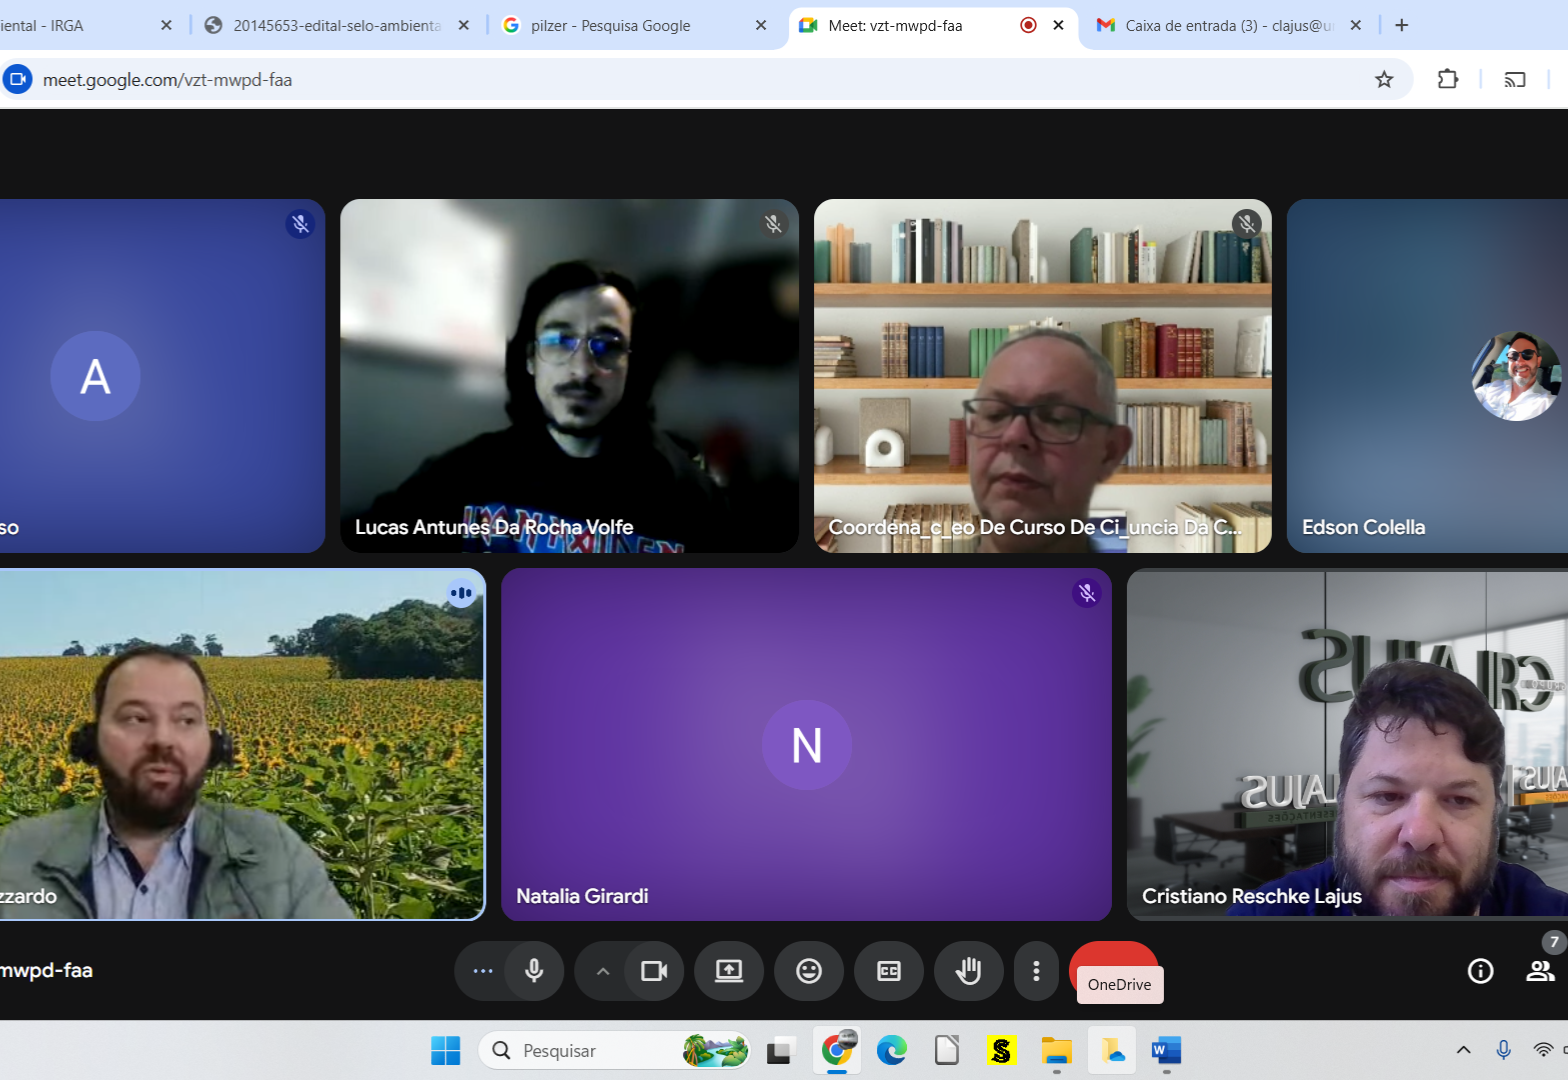Toggle the microphone in Meet controls
The width and height of the screenshot is (1568, 1080).
(x=534, y=971)
